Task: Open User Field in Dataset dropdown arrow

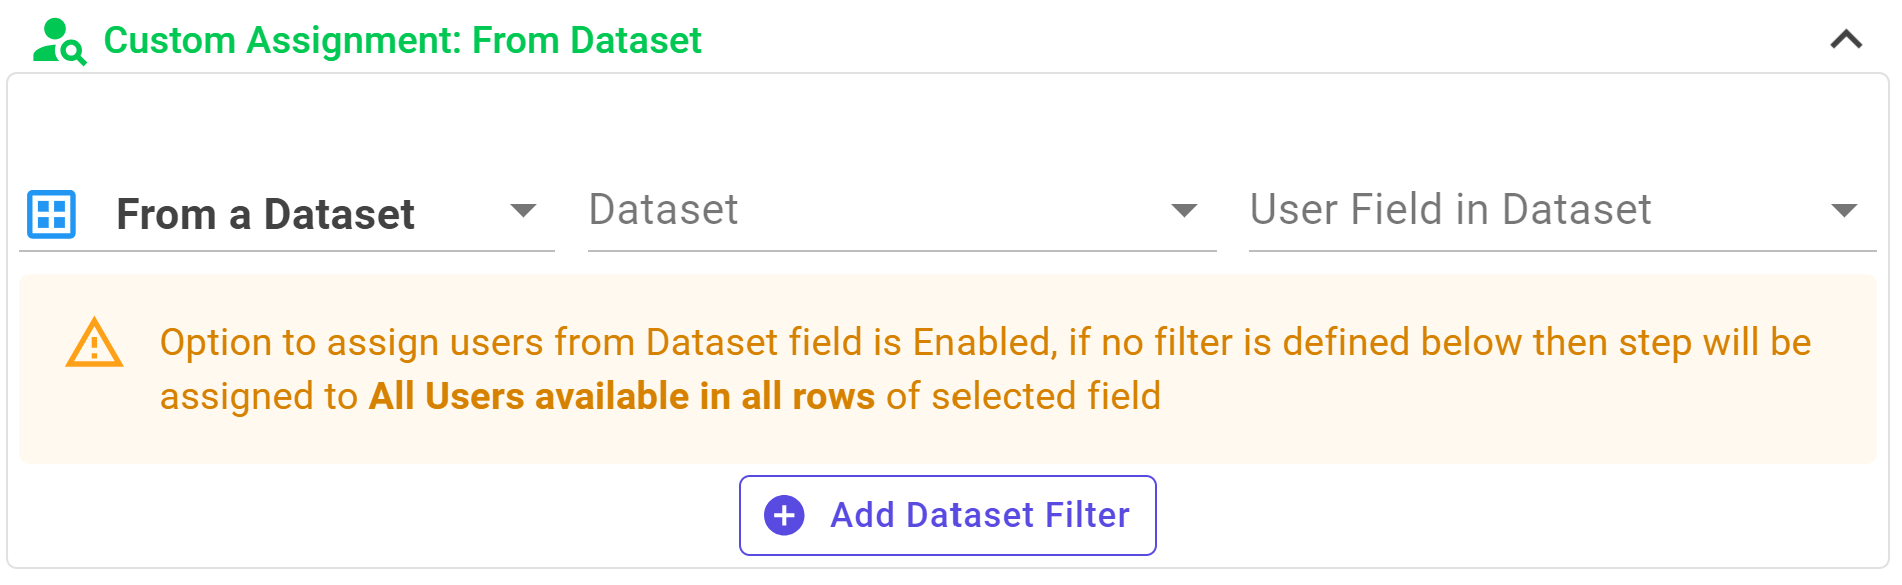Action: pos(1844,211)
